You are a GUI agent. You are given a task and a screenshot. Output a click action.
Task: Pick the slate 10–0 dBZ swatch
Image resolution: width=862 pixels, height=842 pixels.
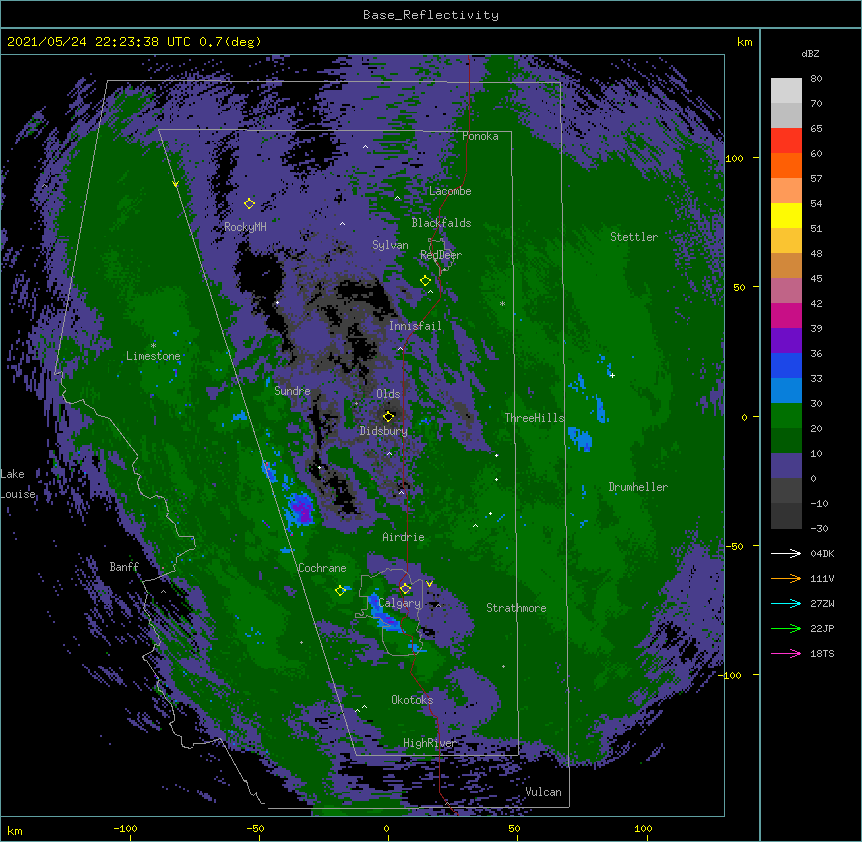point(786,466)
